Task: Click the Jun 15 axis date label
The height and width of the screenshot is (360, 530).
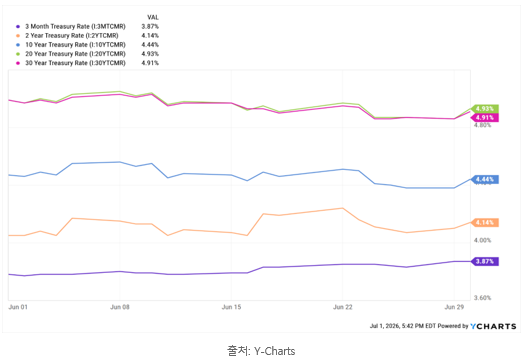Action: tap(231, 307)
